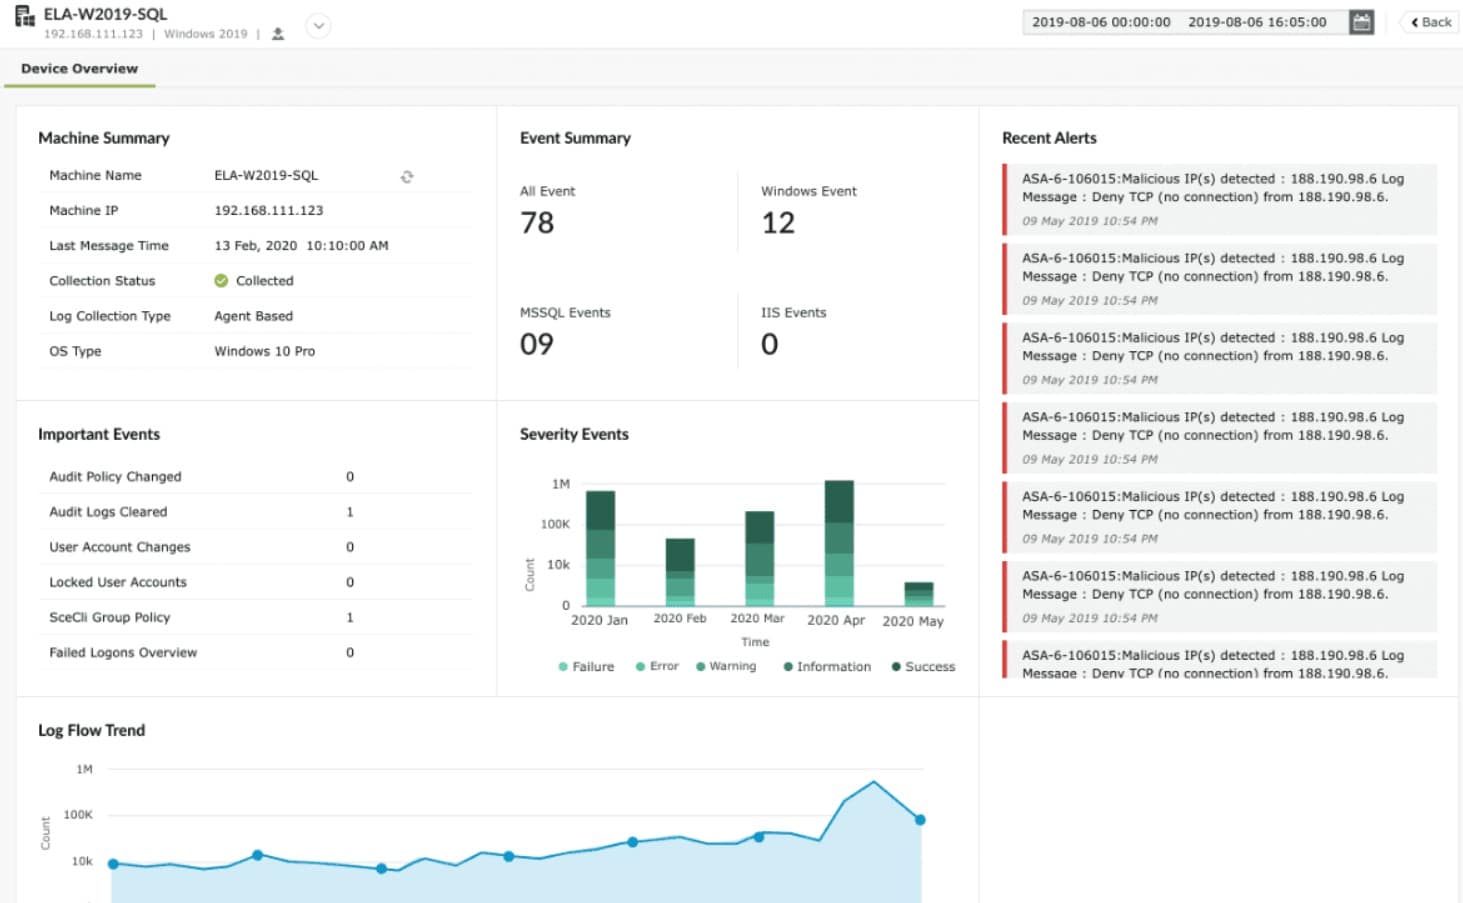
Task: Click the final data point on Log Flow Trend
Action: pyautogui.click(x=920, y=820)
